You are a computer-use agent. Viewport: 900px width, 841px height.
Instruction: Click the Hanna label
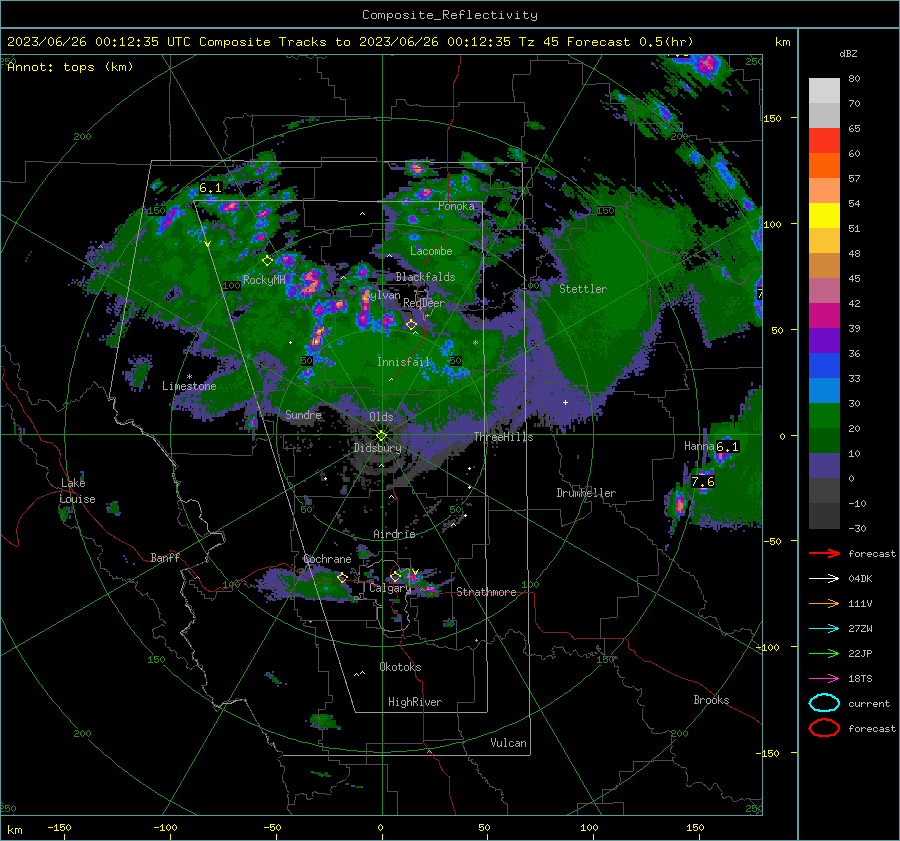699,446
